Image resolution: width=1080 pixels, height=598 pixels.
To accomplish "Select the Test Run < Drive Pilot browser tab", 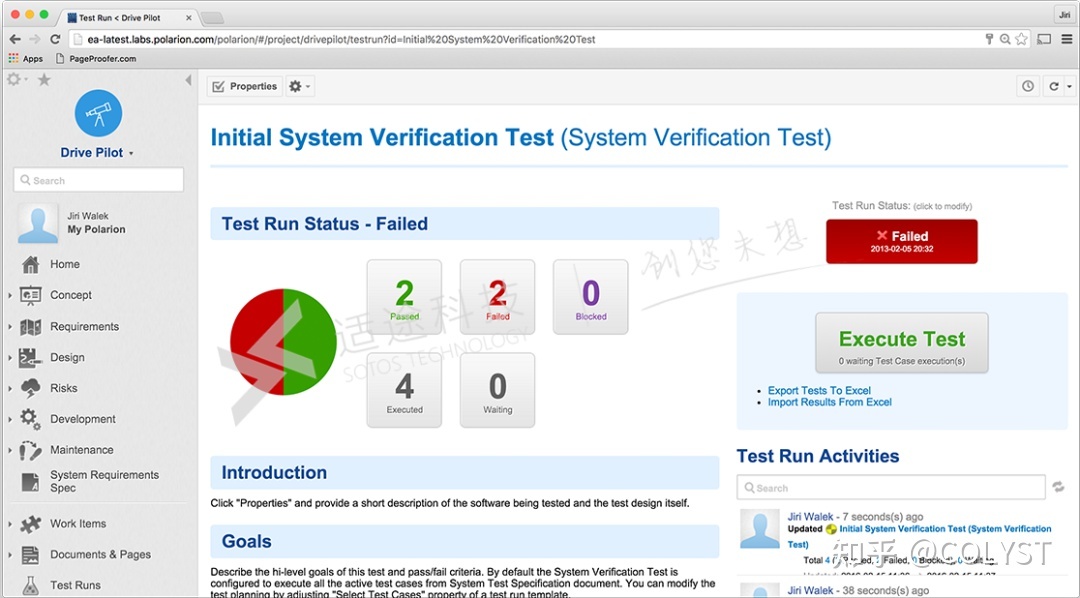I will [129, 17].
